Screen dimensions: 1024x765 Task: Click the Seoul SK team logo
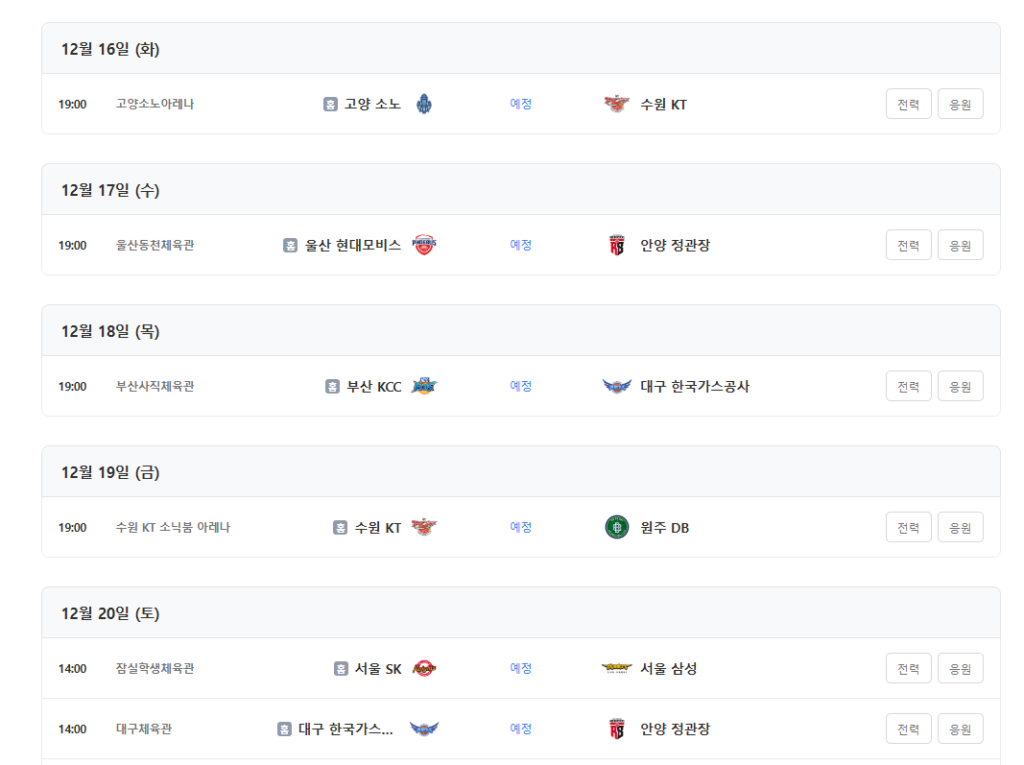coord(425,667)
